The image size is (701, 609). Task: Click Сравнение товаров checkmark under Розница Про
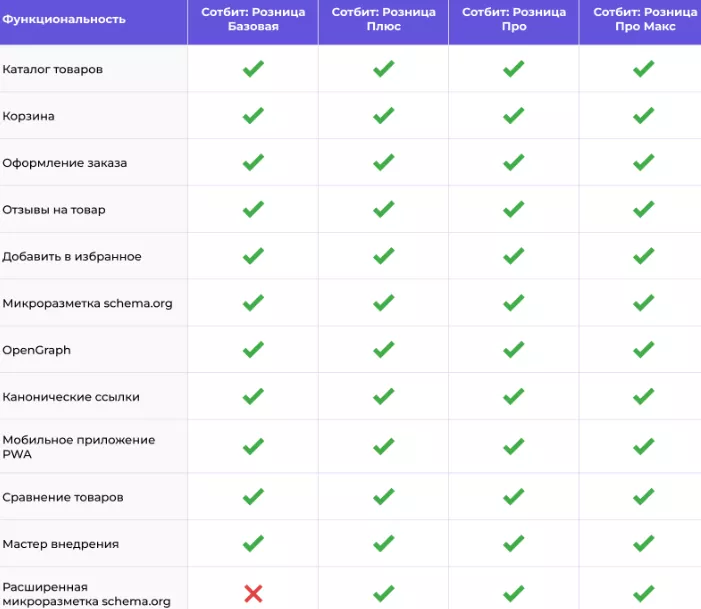click(x=513, y=497)
